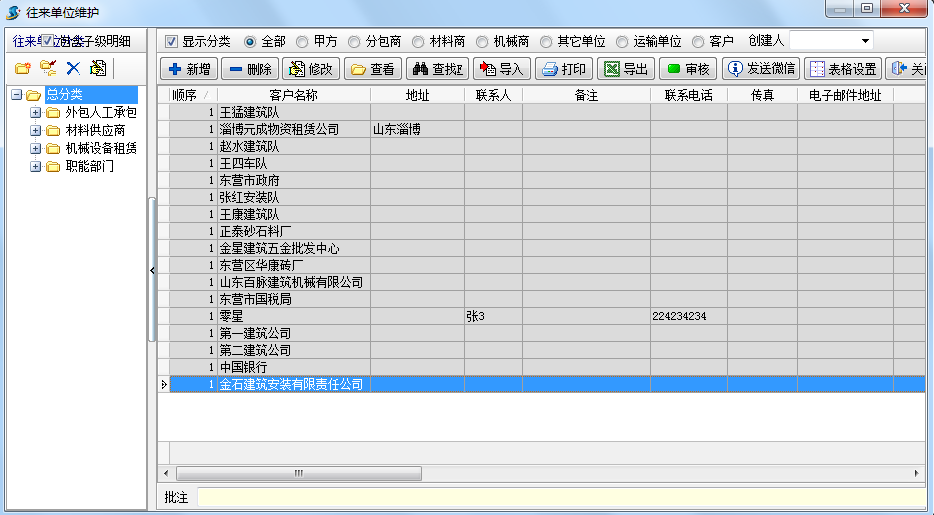
Task: Click the 新增 (Add) toolbar button
Action: 190,69
